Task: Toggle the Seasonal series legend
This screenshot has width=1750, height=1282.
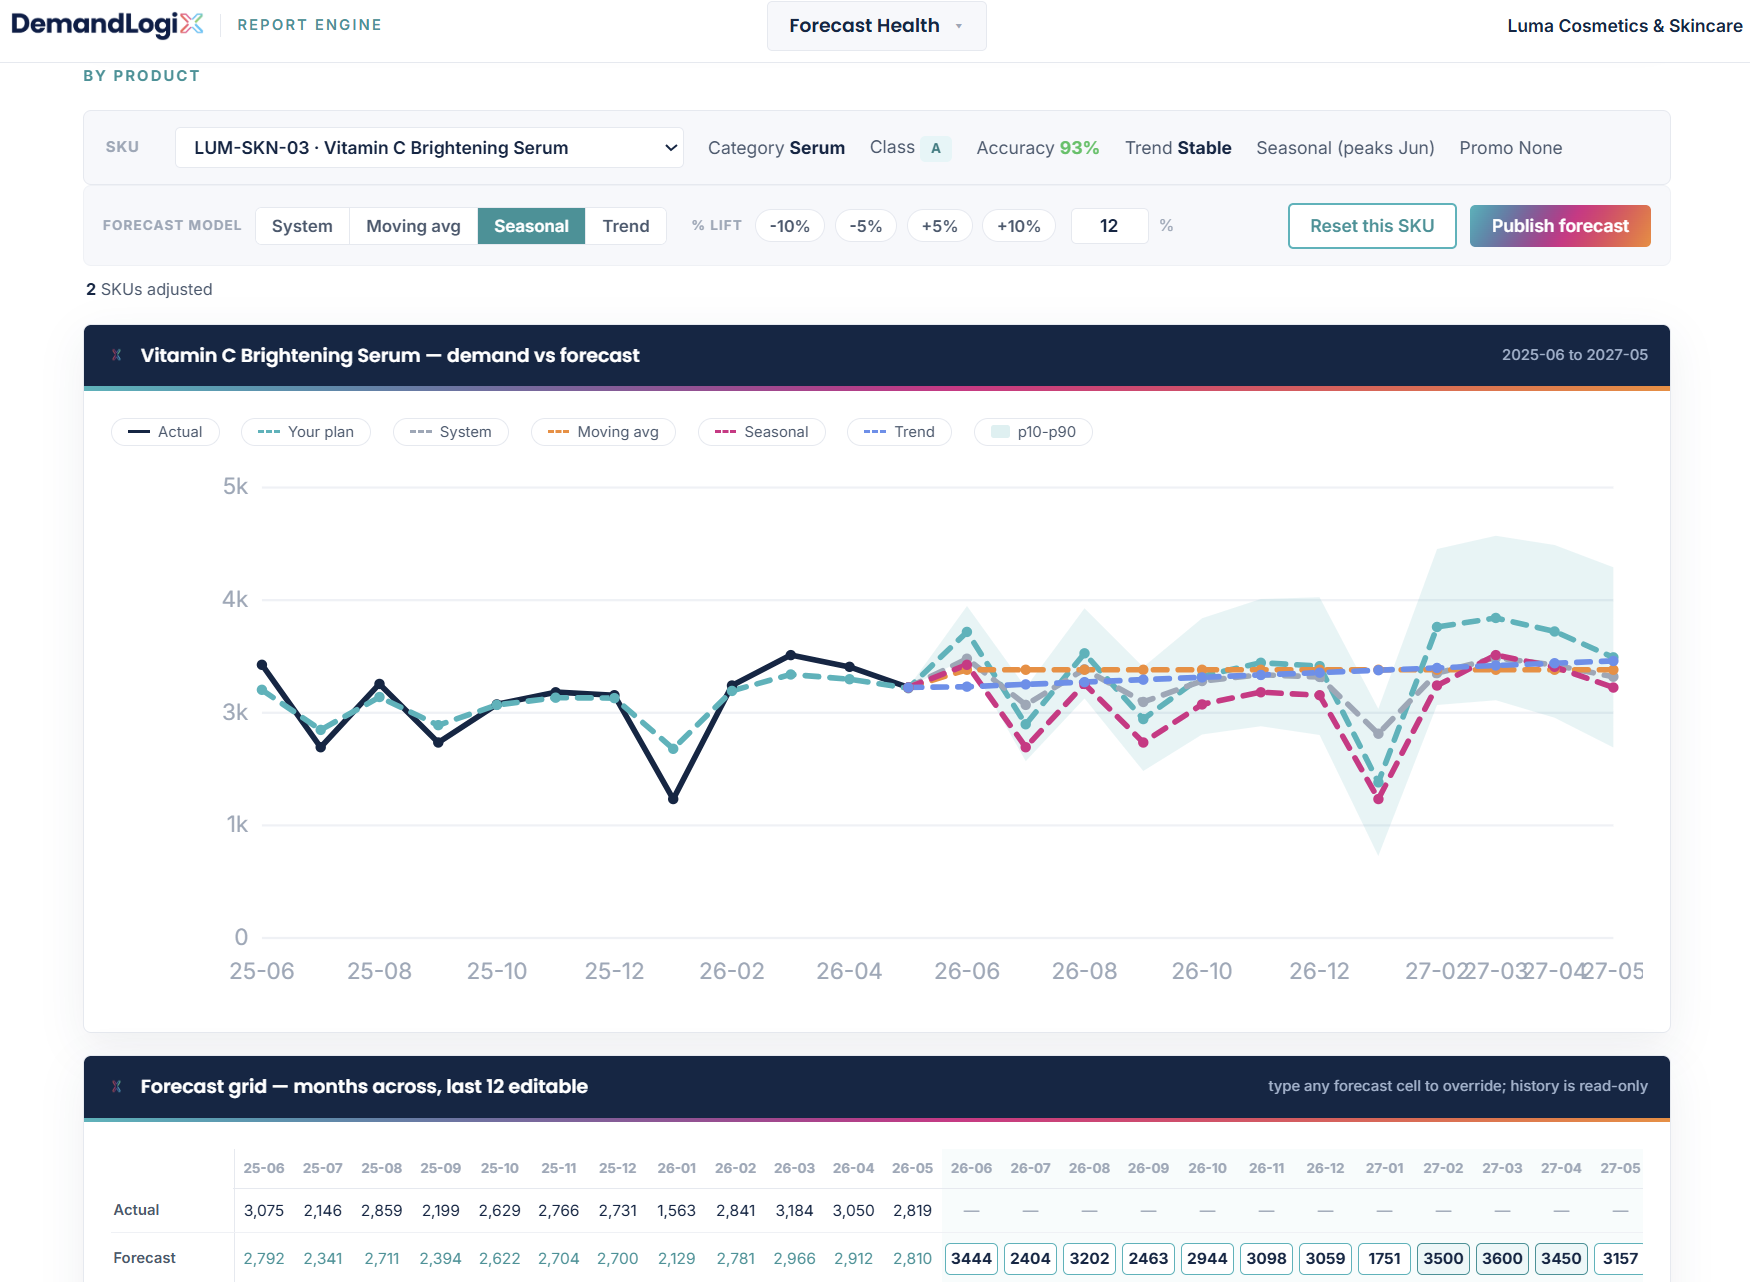Action: pyautogui.click(x=762, y=432)
